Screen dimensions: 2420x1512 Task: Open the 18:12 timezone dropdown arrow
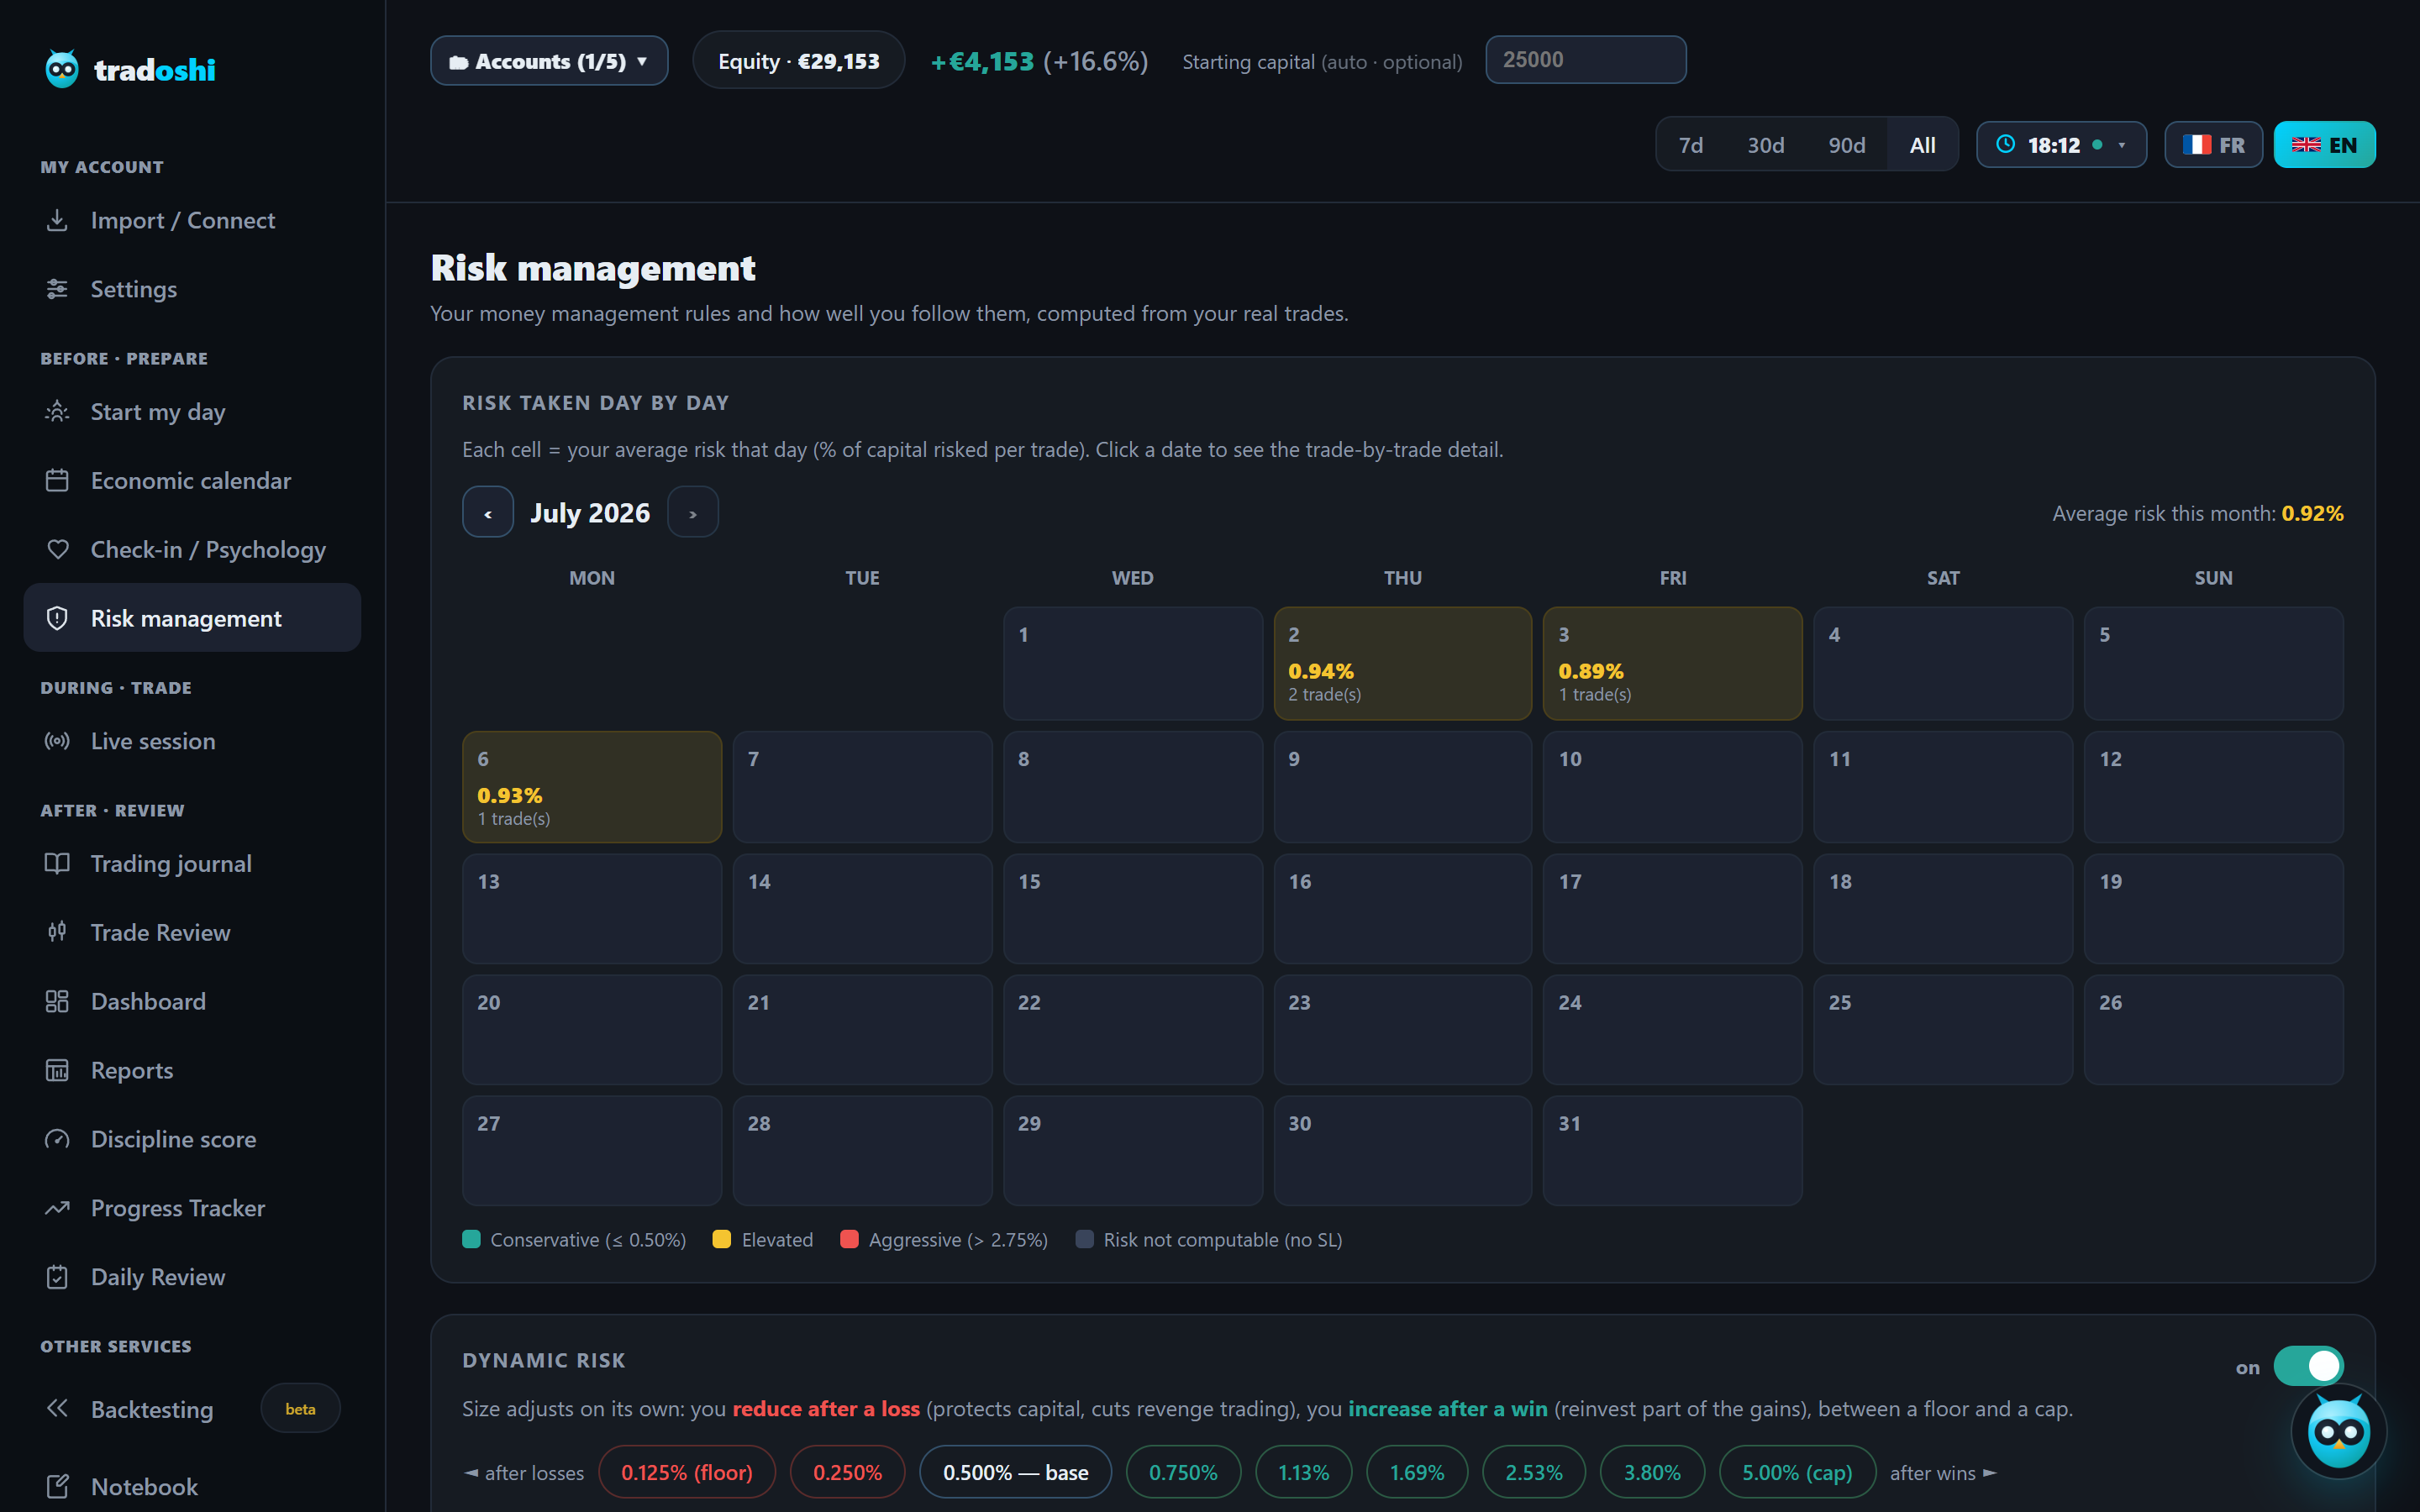point(2121,145)
